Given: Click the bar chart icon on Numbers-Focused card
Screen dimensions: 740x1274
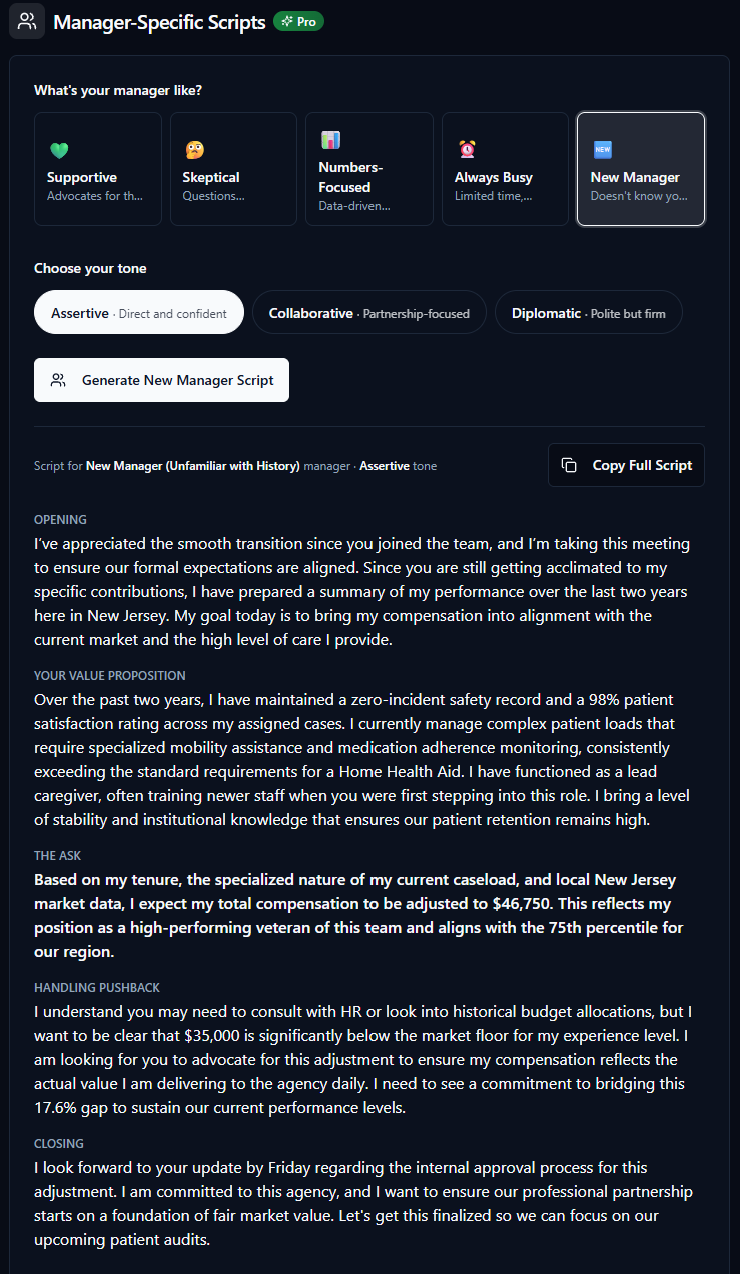Looking at the screenshot, I should pos(331,140).
